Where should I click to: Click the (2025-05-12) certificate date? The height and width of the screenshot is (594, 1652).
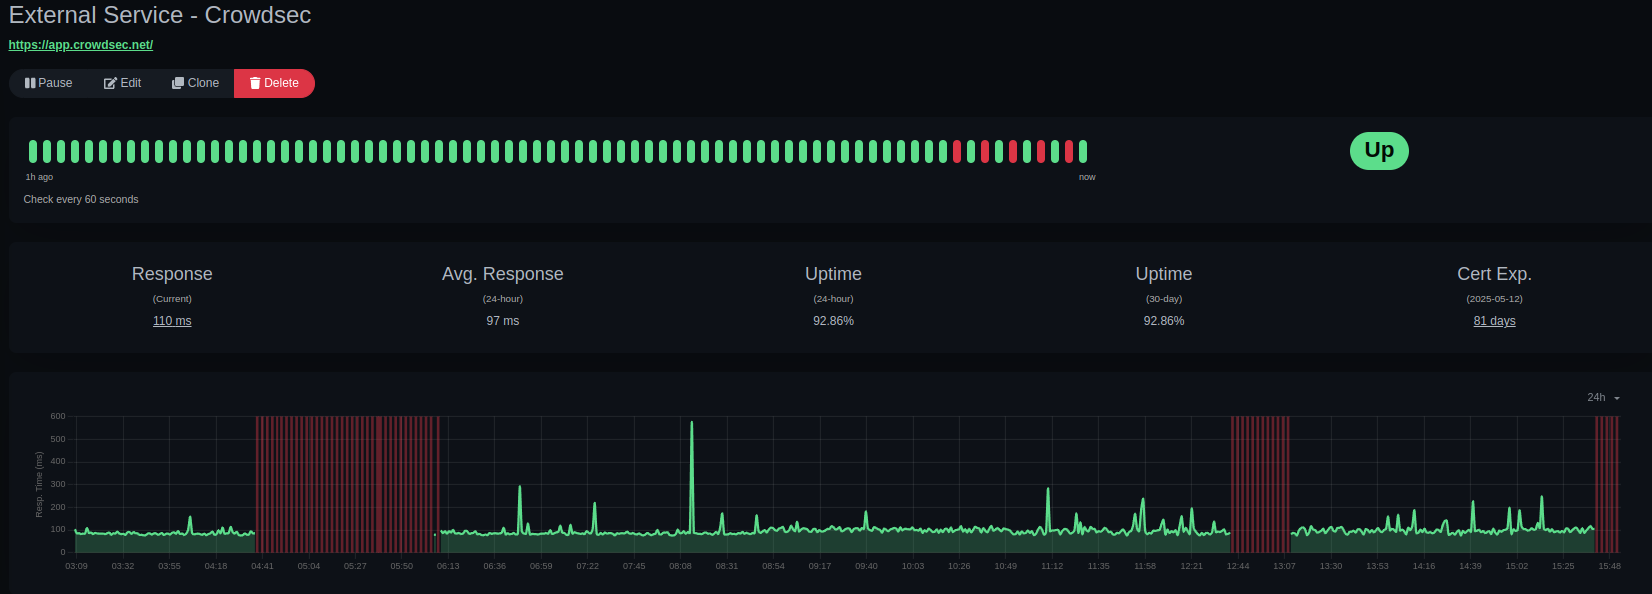[1494, 299]
